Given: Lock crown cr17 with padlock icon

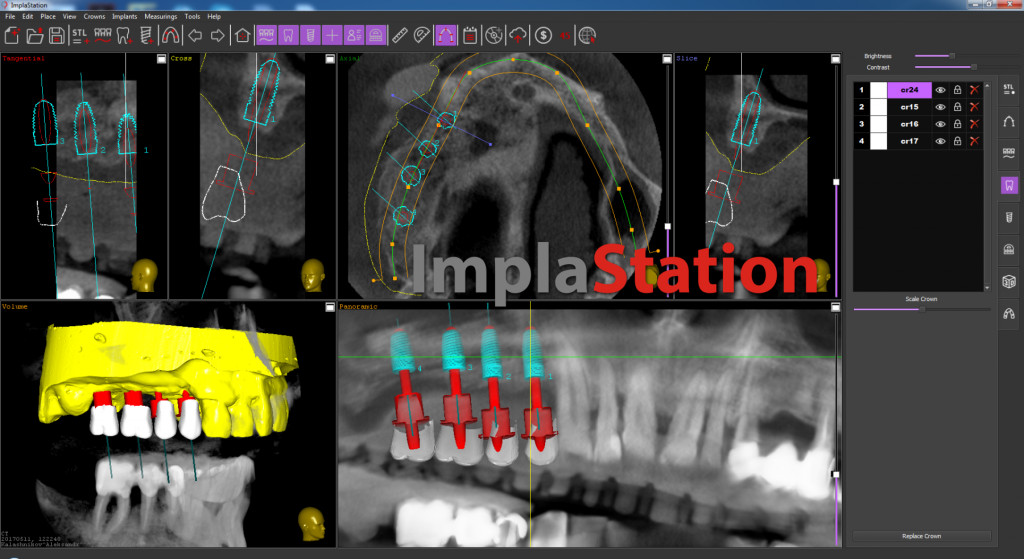Looking at the screenshot, I should 957,141.
